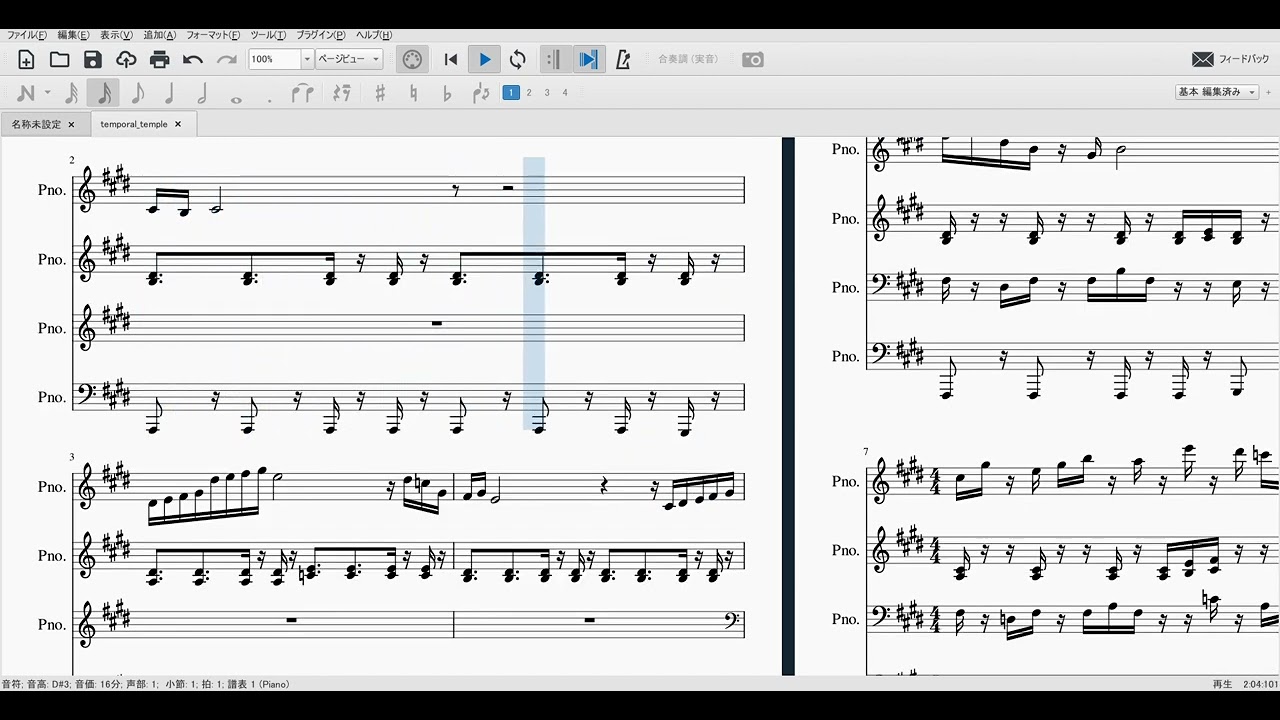
Task: Close the temporal_temple tab
Action: pos(178,124)
